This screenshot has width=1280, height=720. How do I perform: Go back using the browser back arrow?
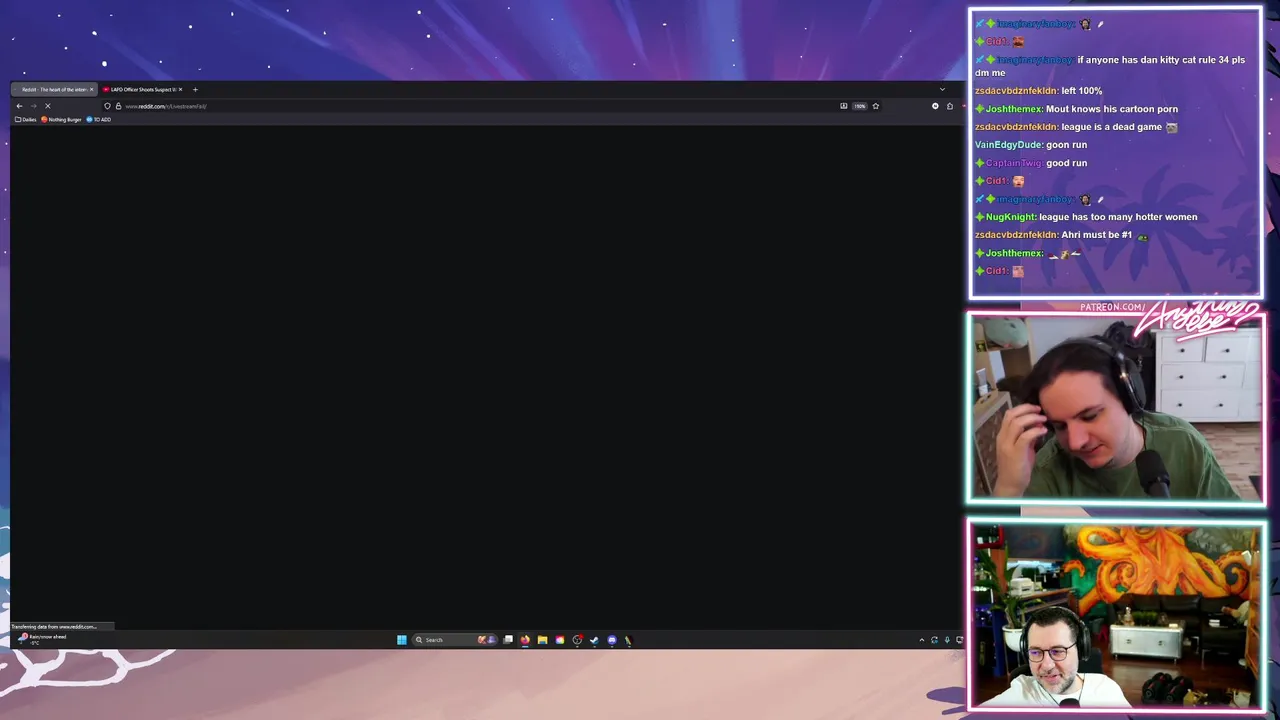19,106
